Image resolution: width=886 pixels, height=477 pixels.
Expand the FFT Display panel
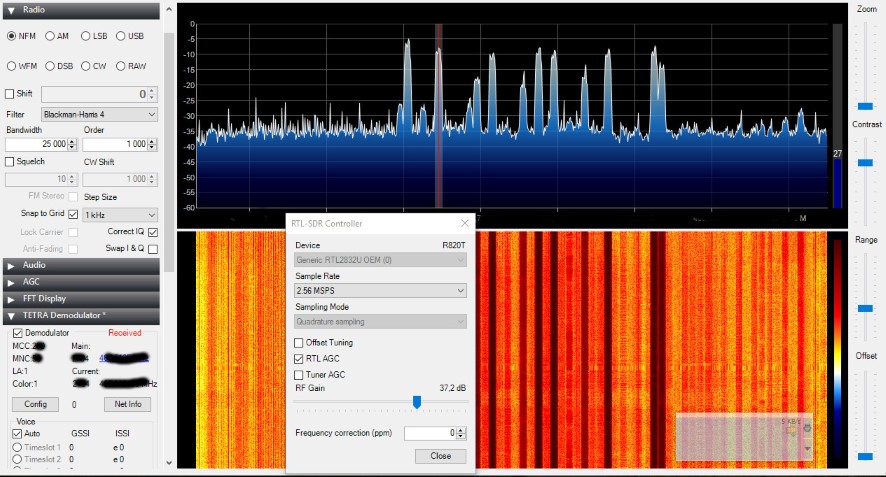point(10,298)
